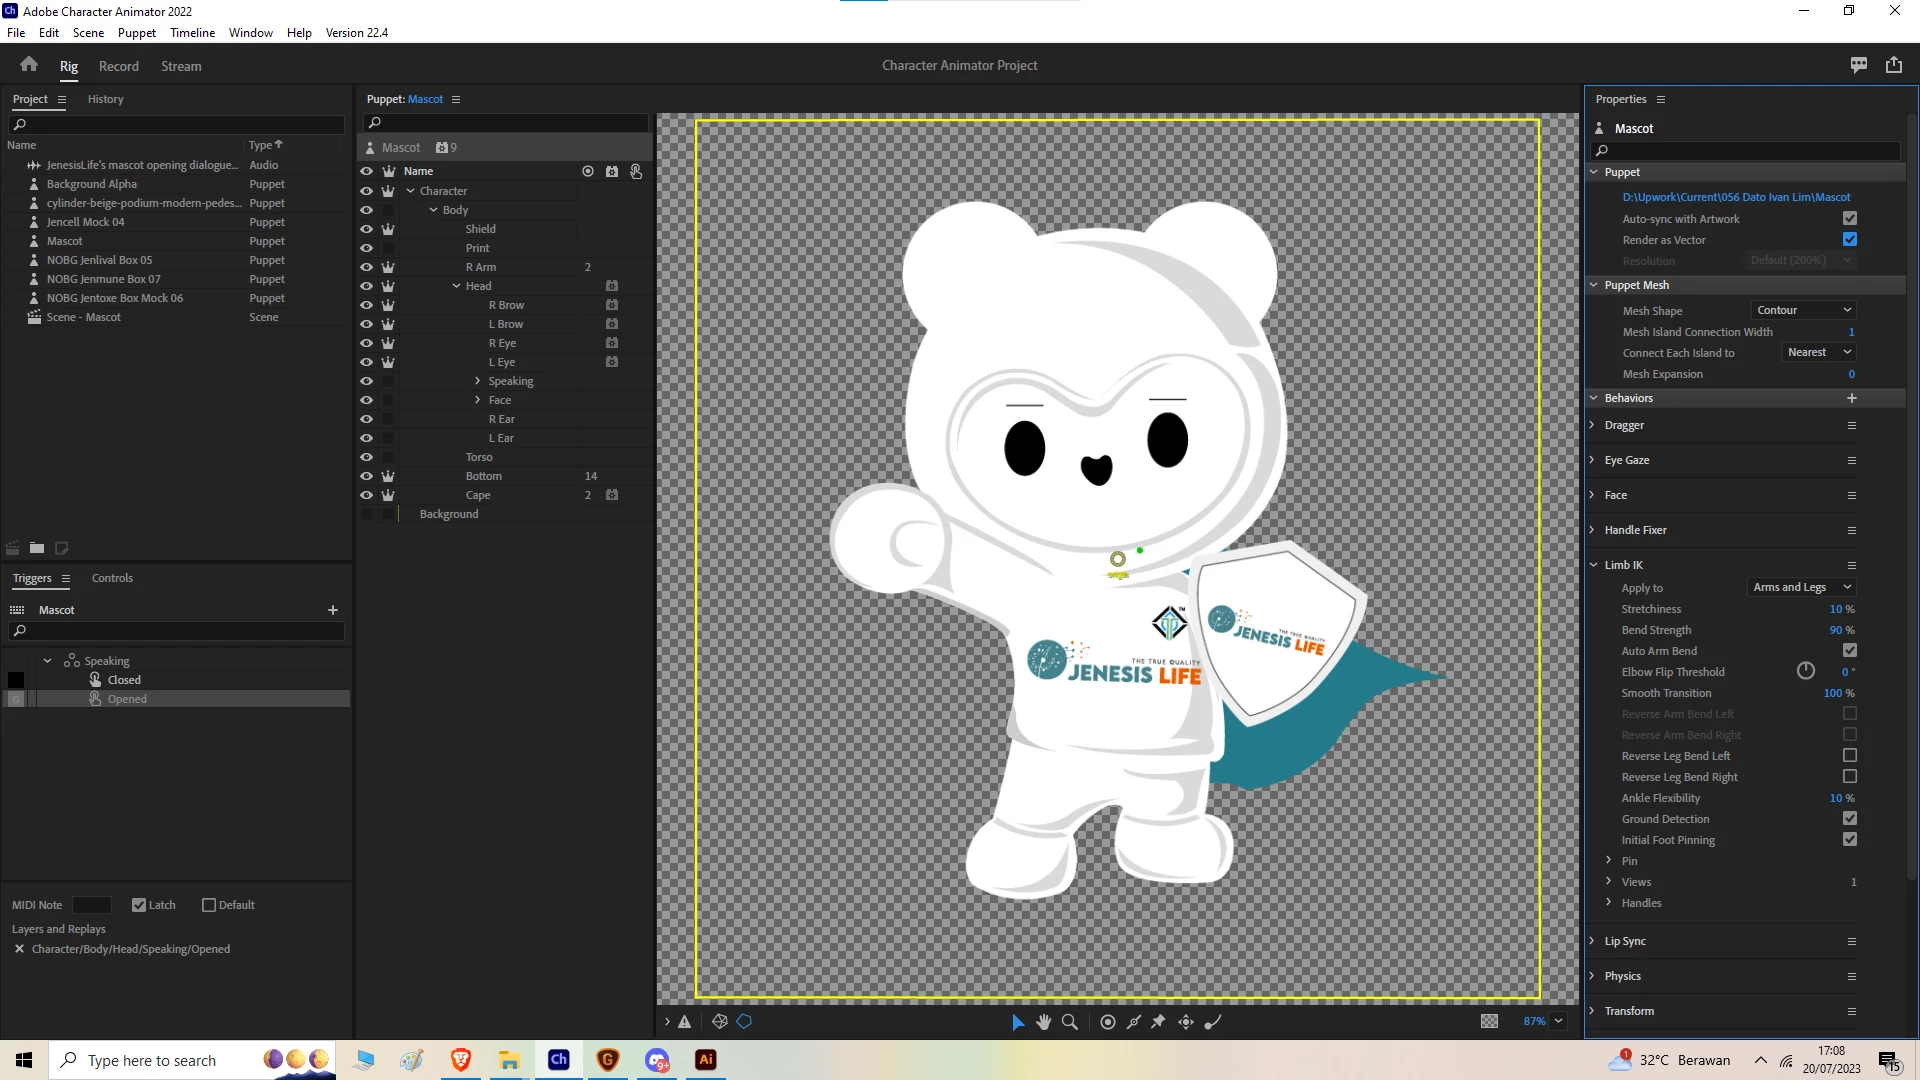Select the Pin tool in the toolbar

tap(1158, 1022)
